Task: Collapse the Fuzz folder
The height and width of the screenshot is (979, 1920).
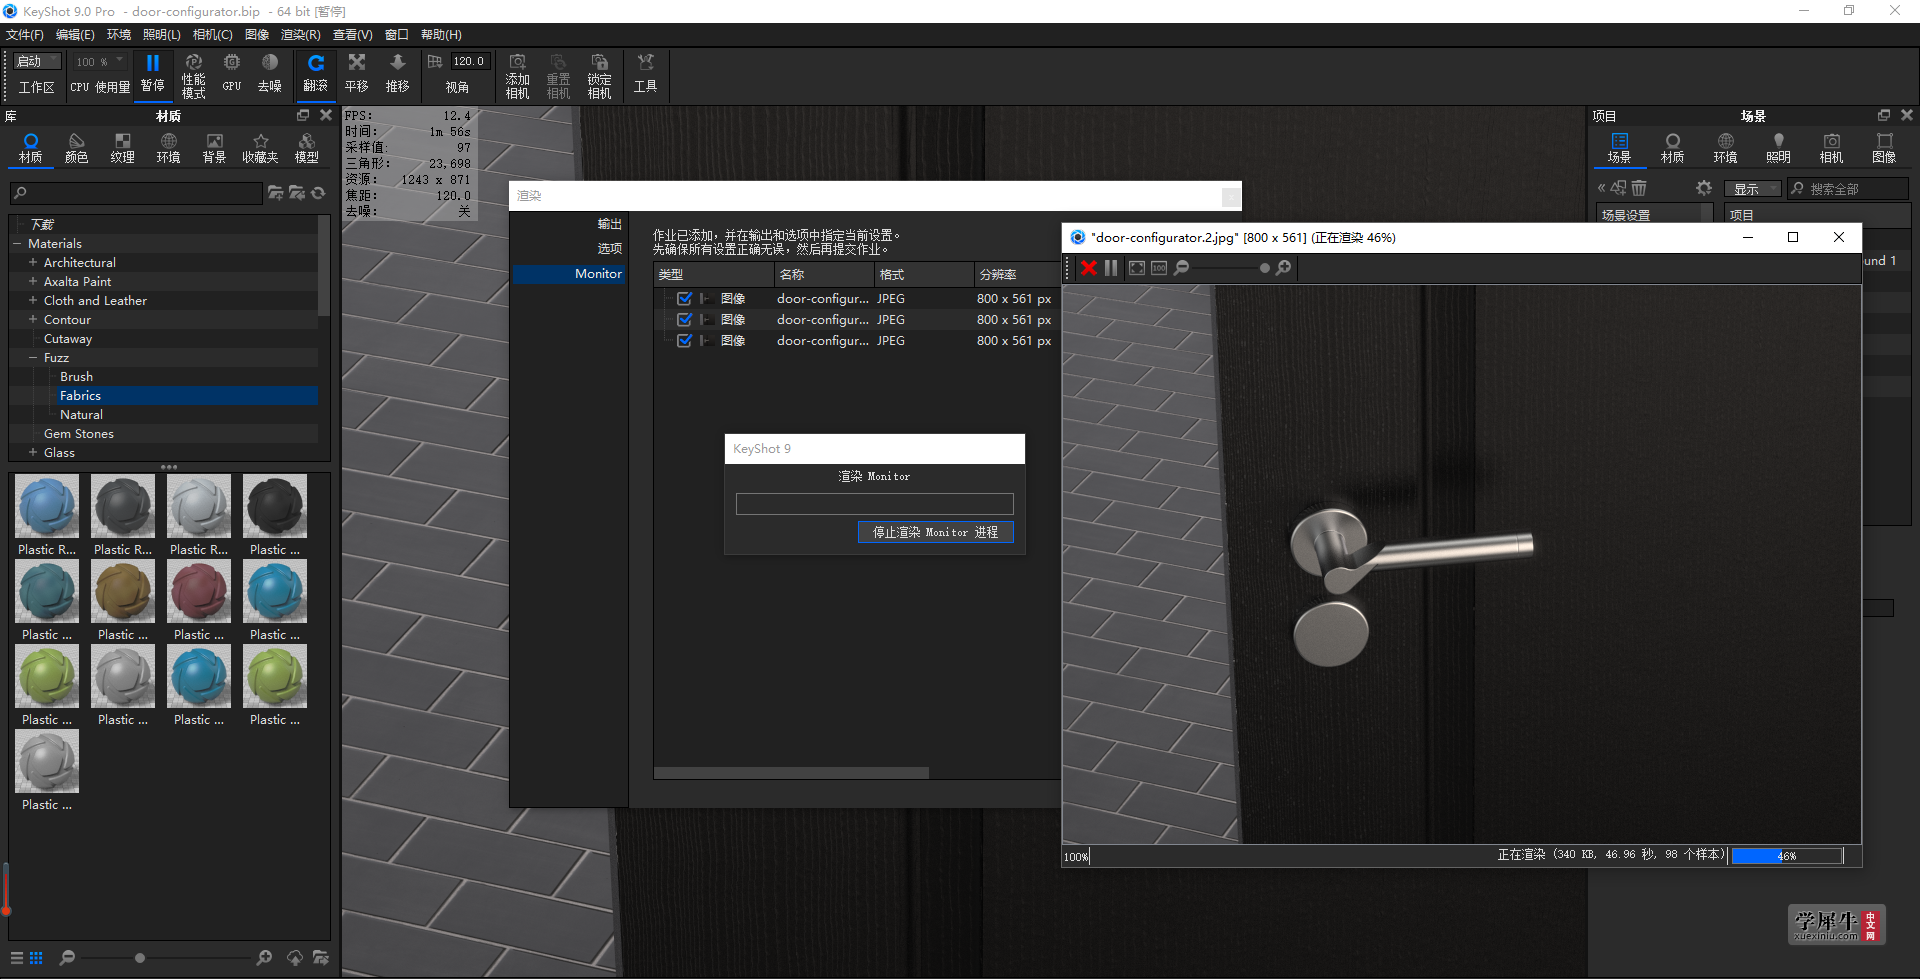Action: point(33,358)
